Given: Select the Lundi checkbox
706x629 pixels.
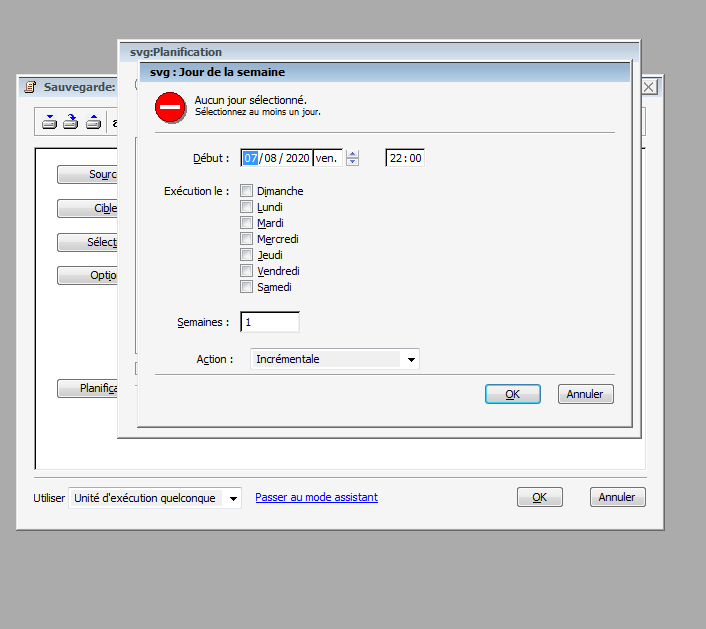Looking at the screenshot, I should pos(247,207).
